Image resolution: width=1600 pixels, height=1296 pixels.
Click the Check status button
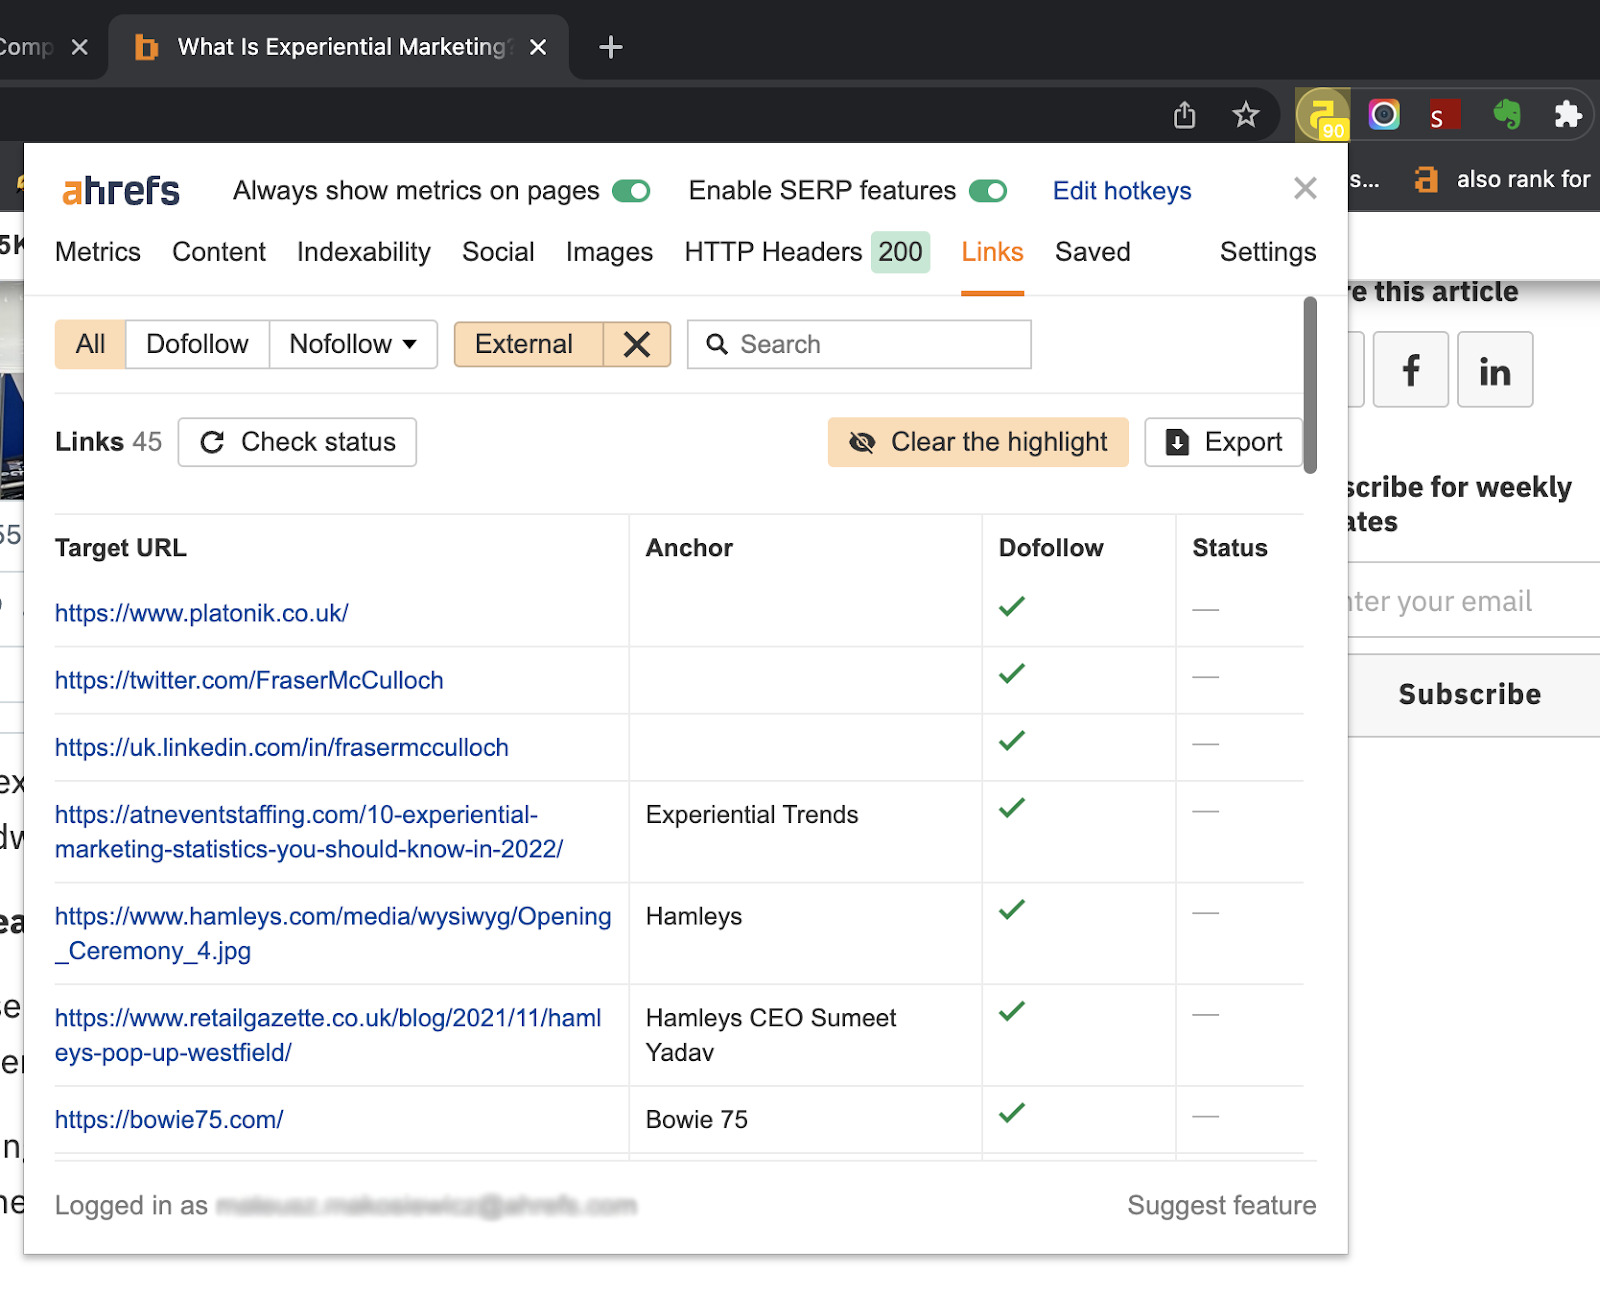tap(297, 442)
